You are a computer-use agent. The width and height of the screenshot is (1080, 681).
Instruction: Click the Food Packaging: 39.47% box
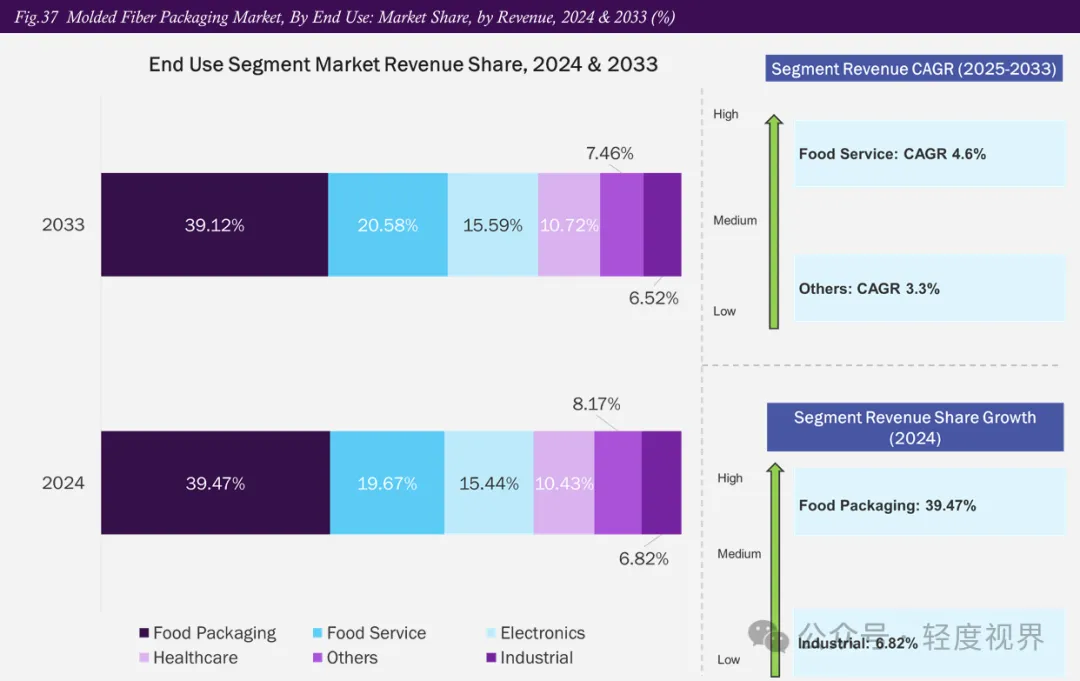click(930, 505)
